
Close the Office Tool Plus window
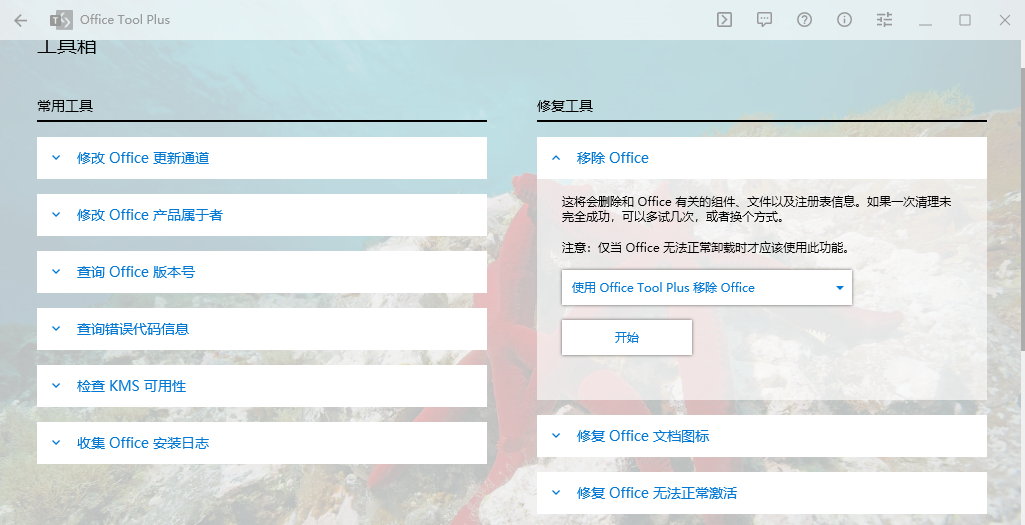point(1005,20)
